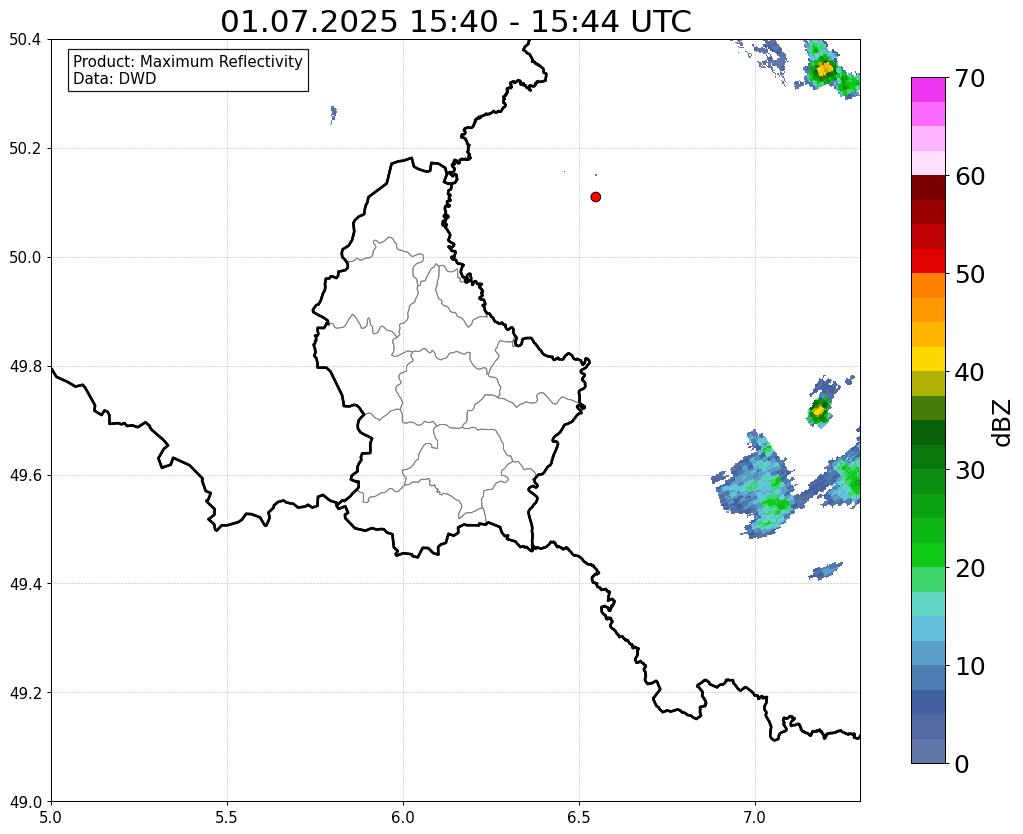Click the latitude tick label "50.2"
1023x834 pixels.
tap(25, 149)
